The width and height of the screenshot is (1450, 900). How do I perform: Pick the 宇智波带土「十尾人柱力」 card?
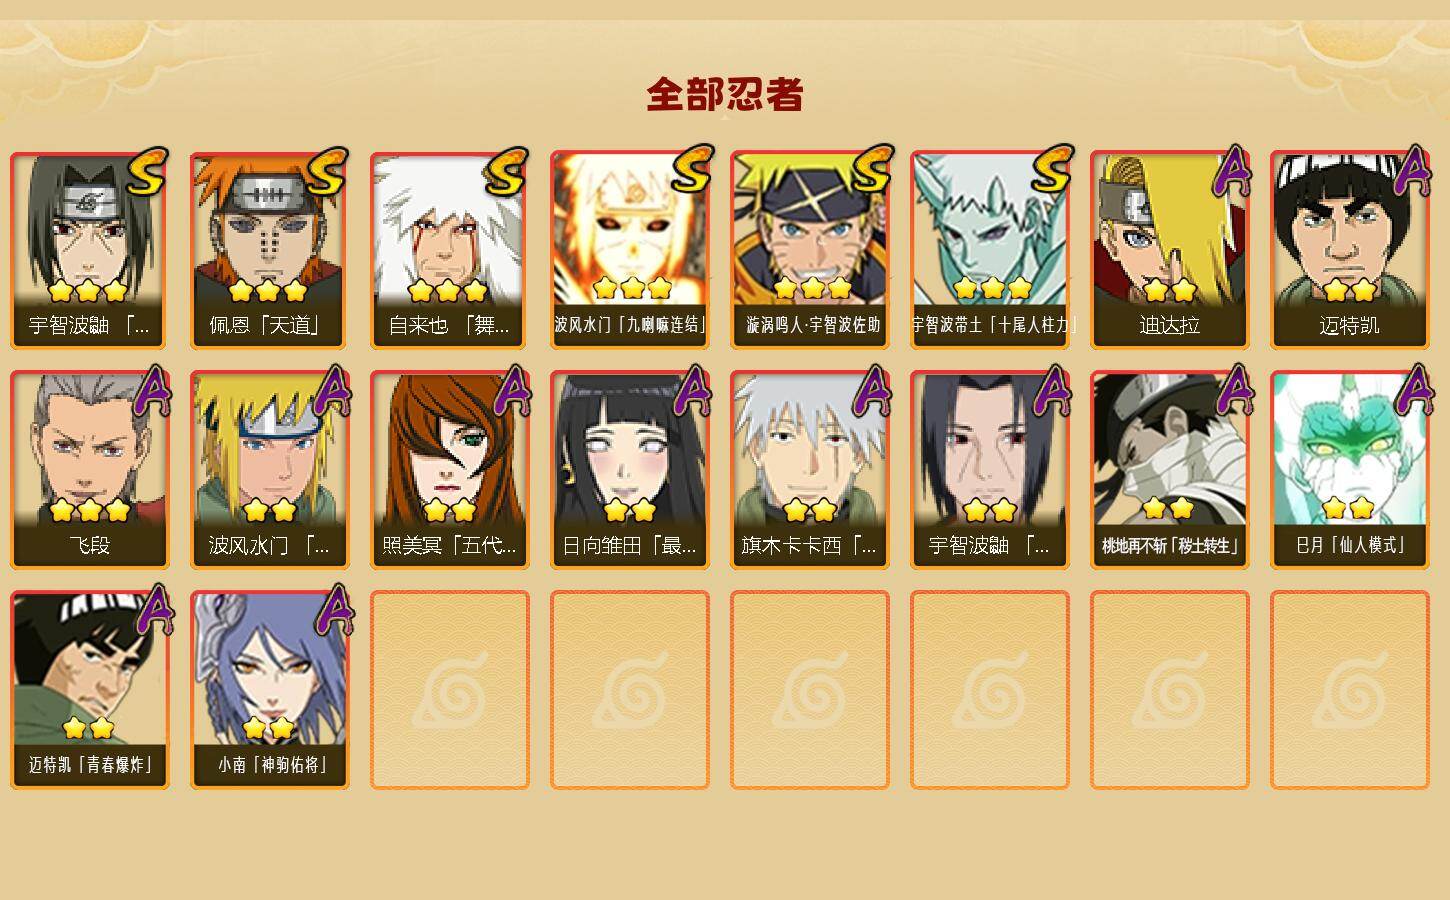tap(989, 250)
